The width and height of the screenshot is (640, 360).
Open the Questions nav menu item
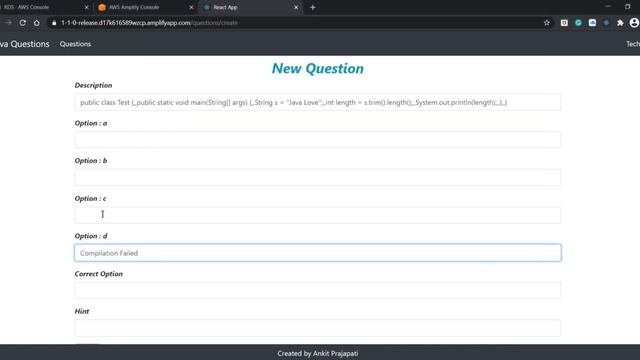(x=75, y=44)
